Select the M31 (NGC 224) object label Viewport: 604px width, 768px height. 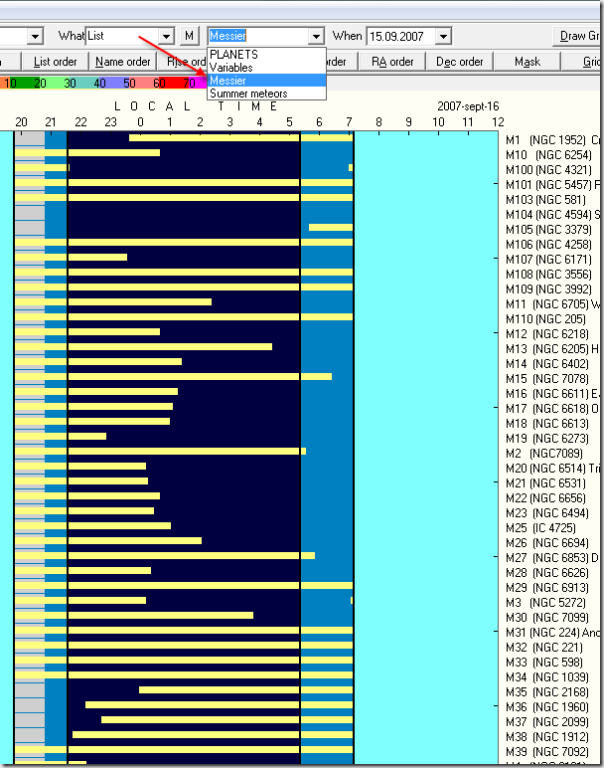click(551, 631)
